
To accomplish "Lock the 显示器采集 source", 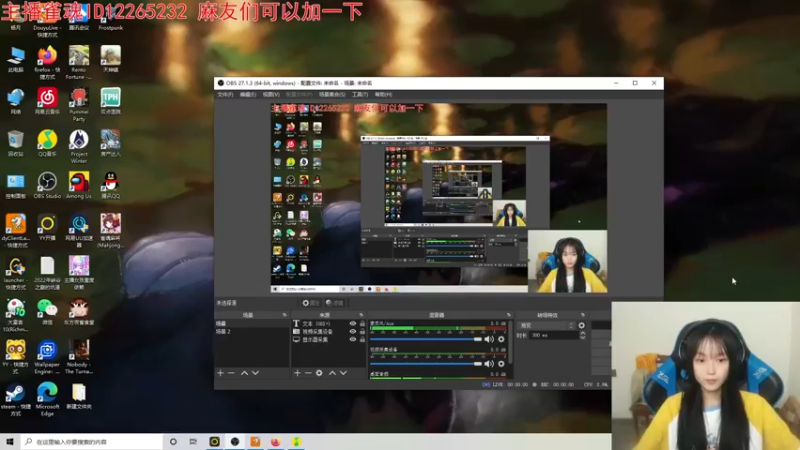I will coord(362,339).
